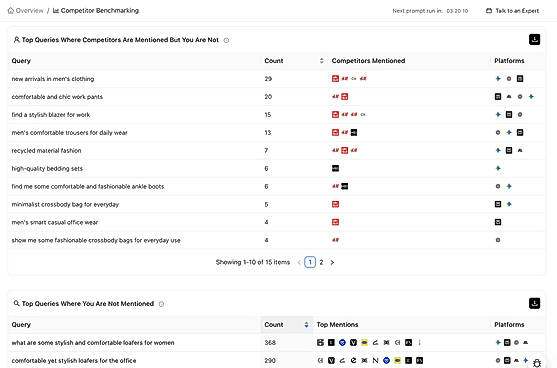The image size is (557, 368).
Task: Click the H&M logo in ankle boots row
Action: 335,186
